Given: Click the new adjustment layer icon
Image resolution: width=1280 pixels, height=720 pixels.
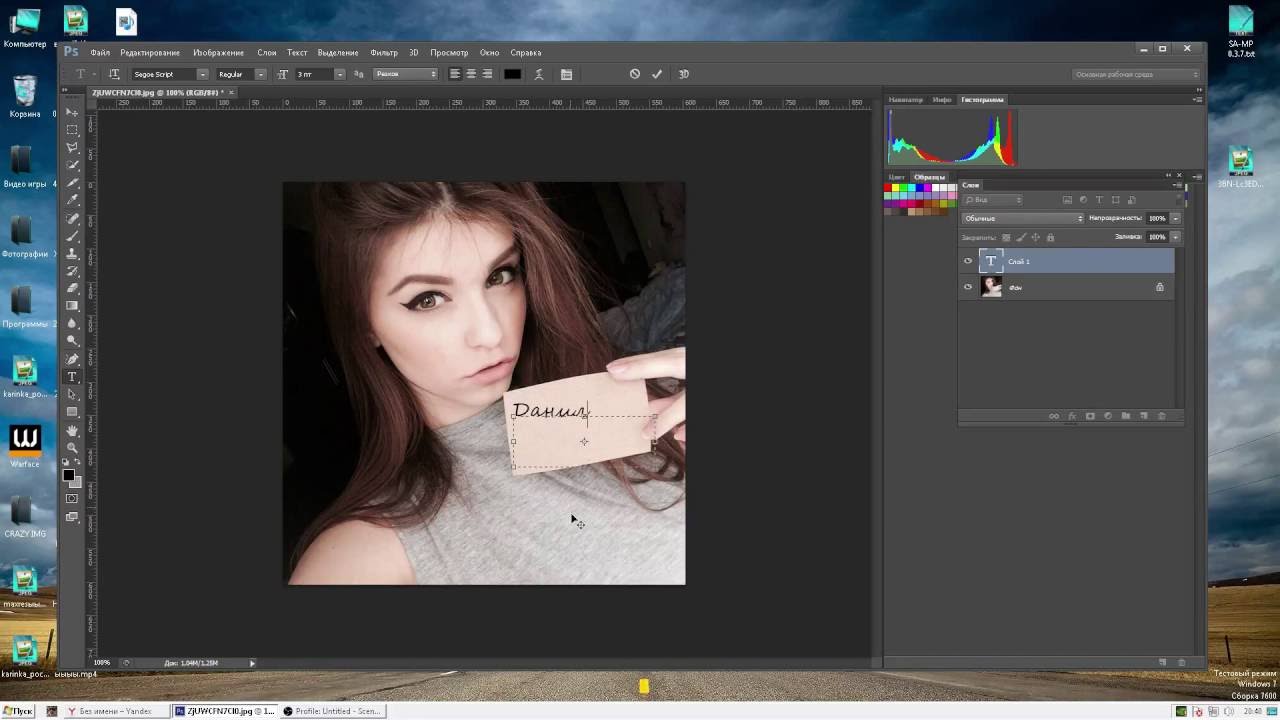Looking at the screenshot, I should (x=1108, y=416).
